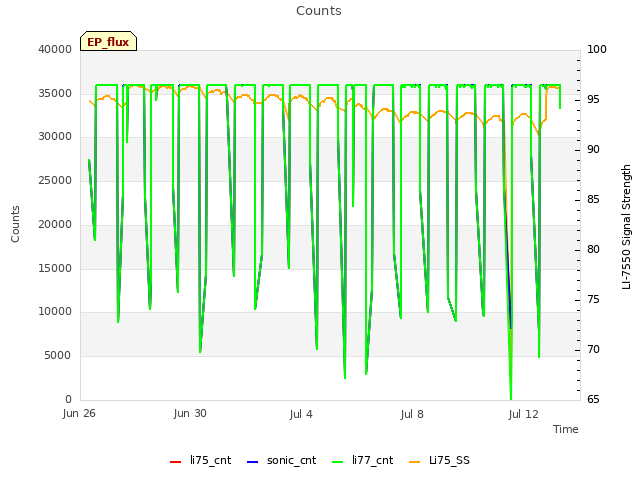Toggle the li77_cnt legend entry
Screen dimensions: 640x480
[363, 460]
